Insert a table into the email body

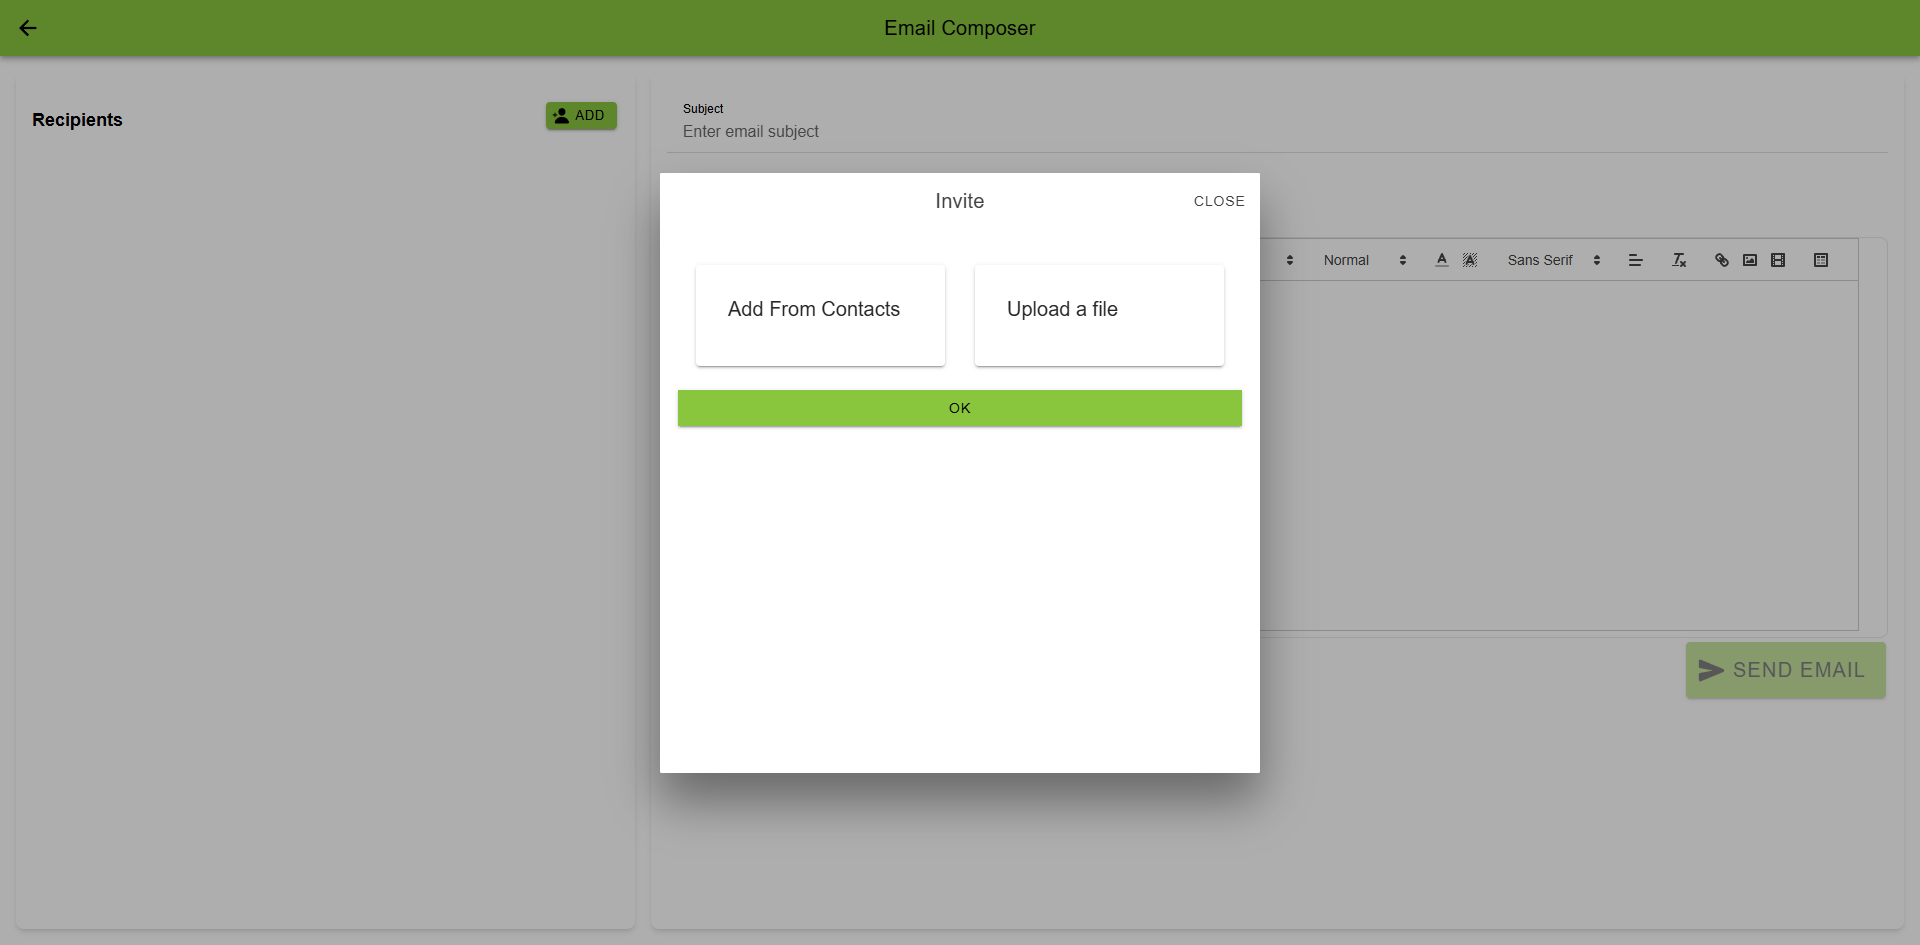[x=1821, y=260]
